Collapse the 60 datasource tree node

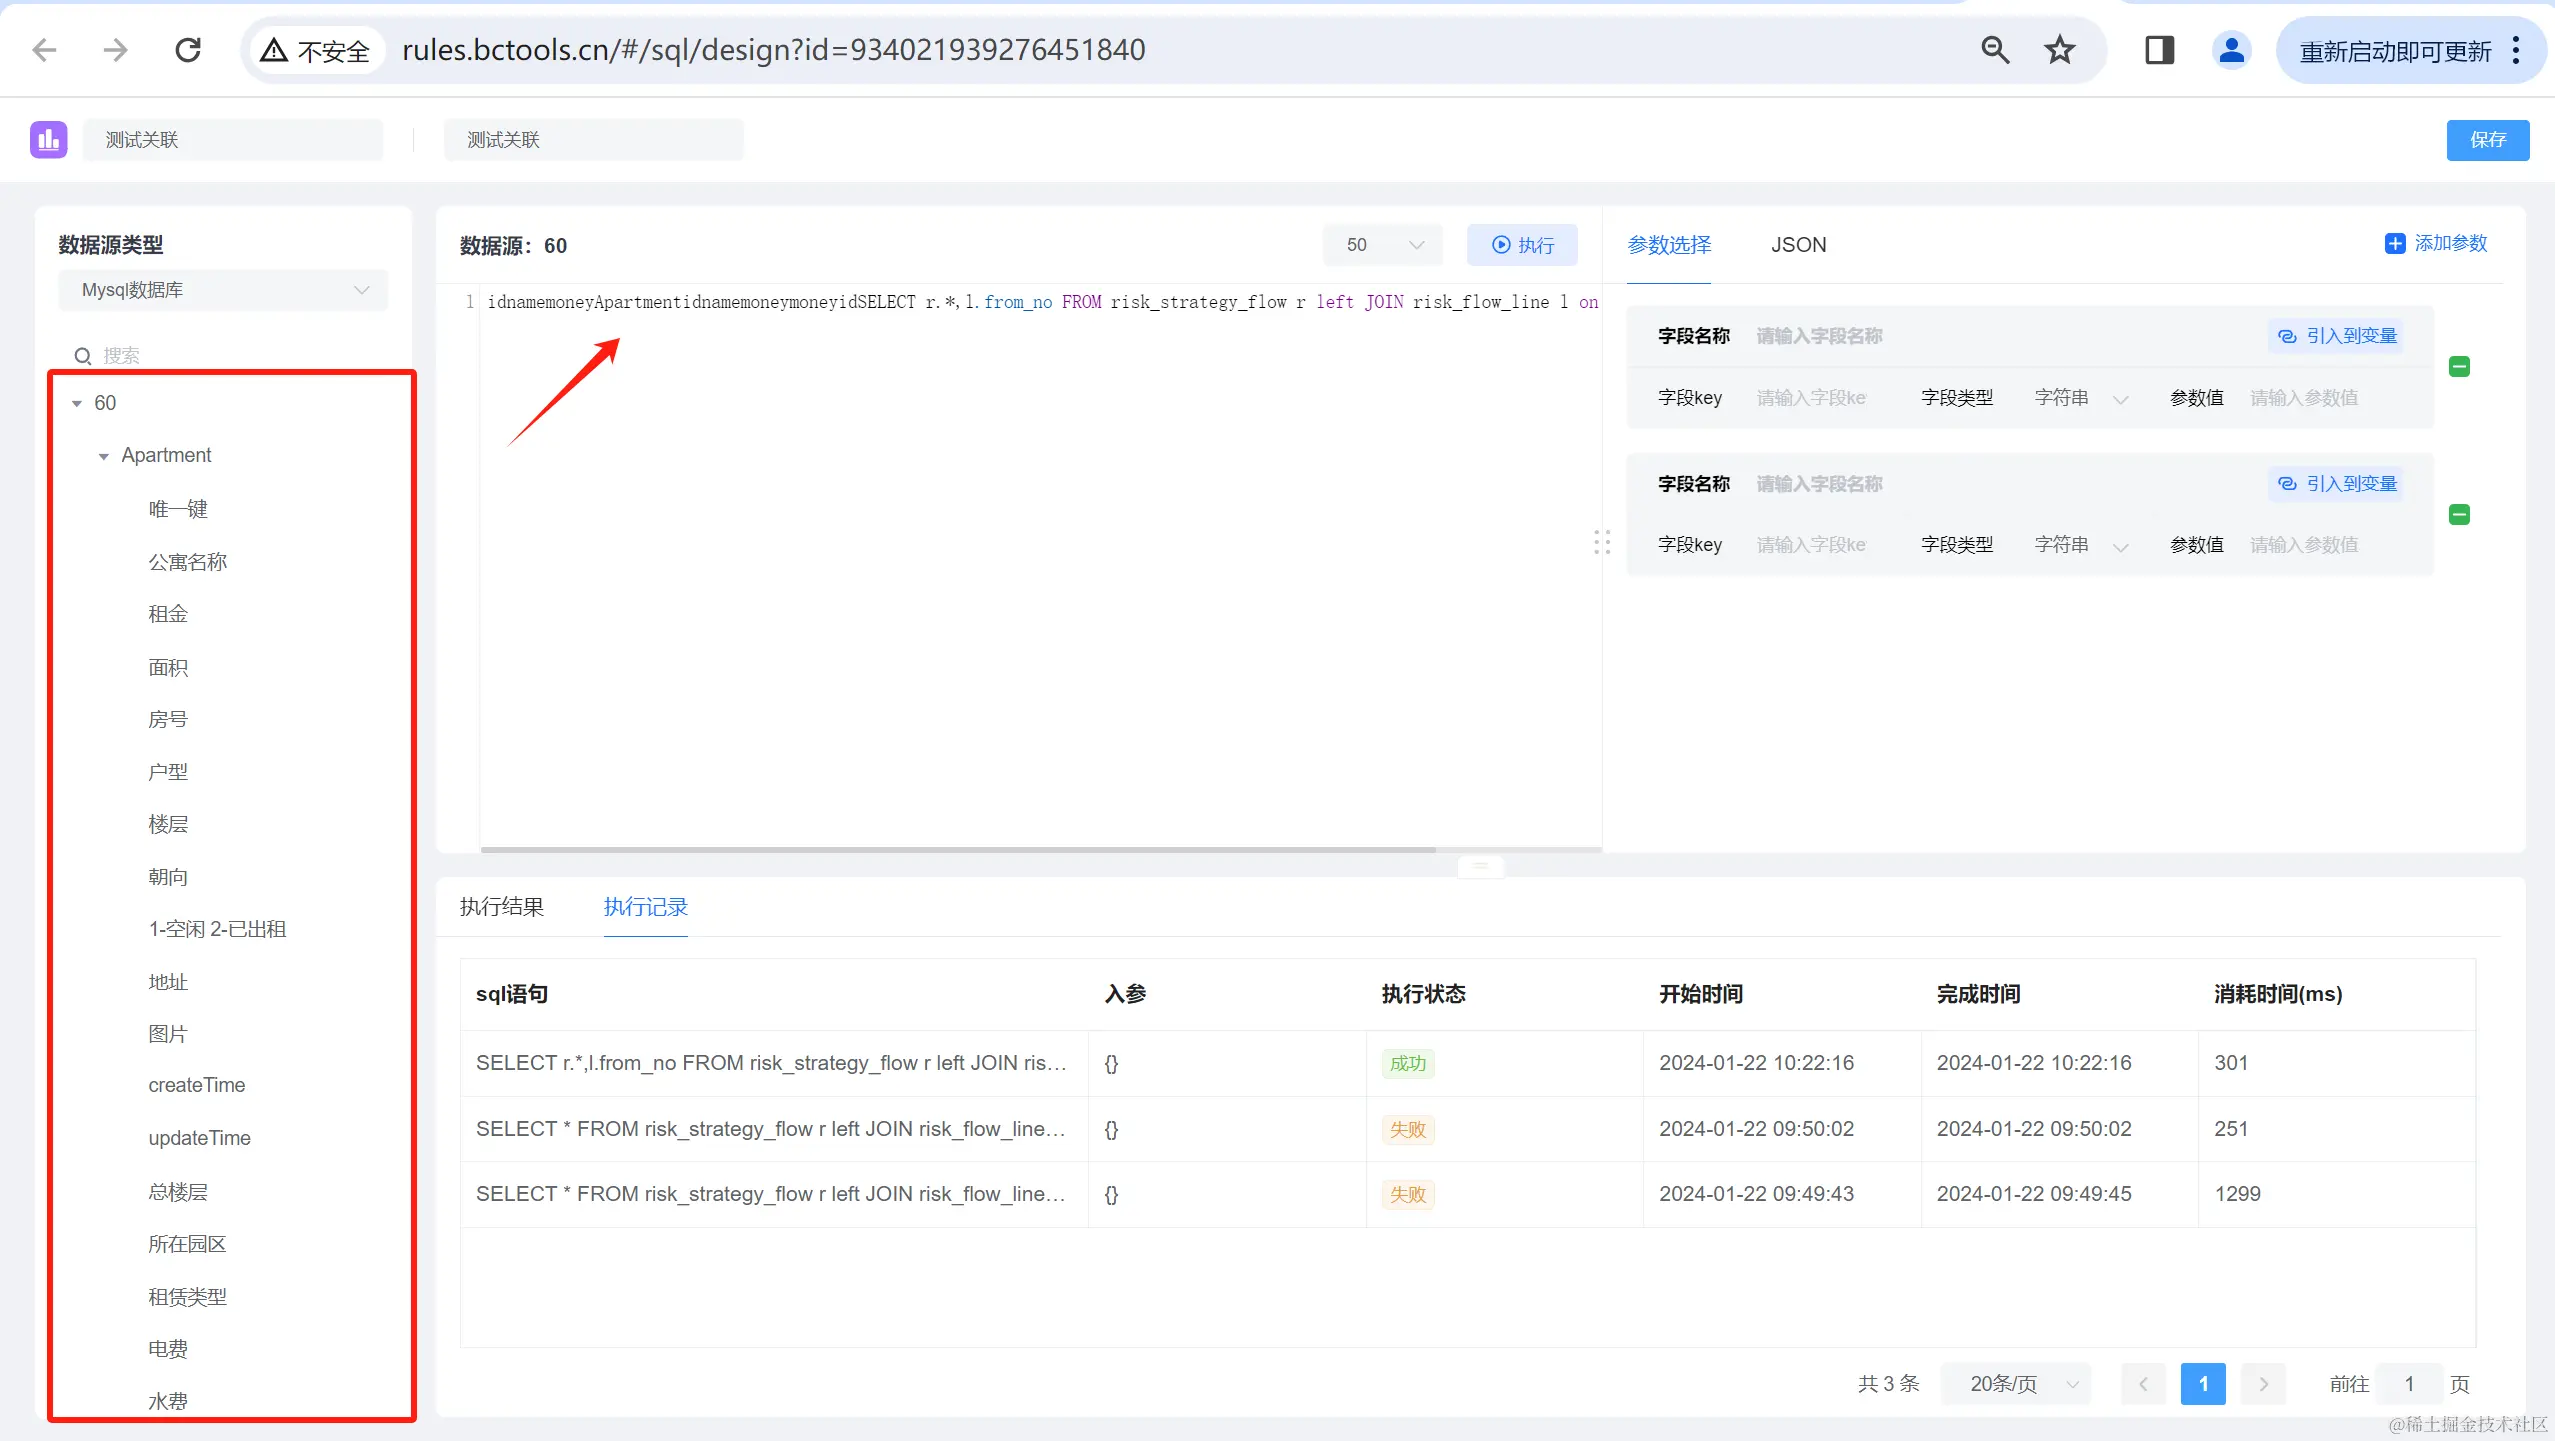[77, 403]
